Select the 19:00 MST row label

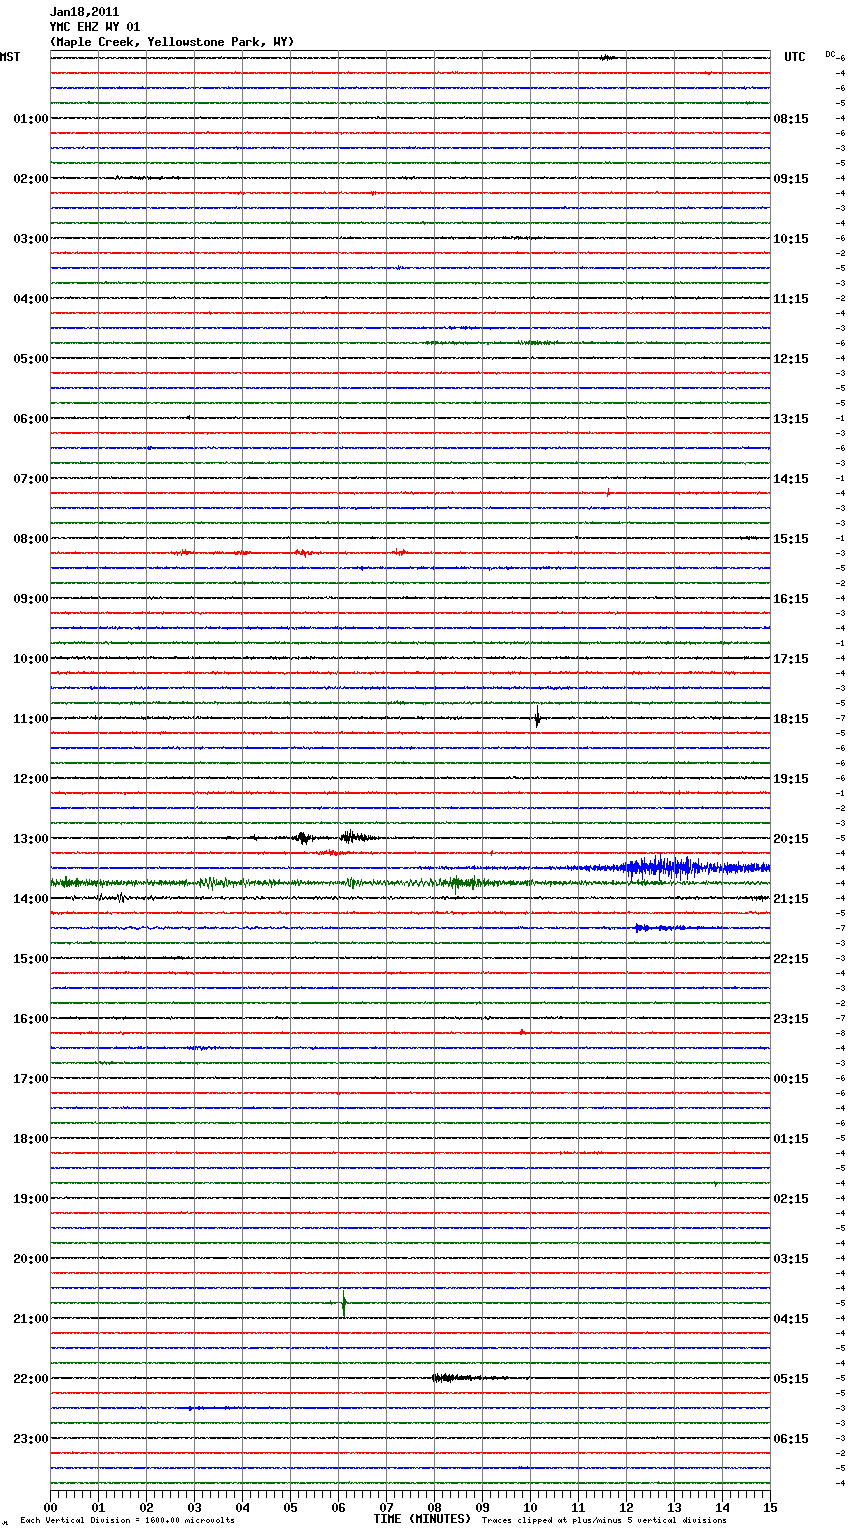pos(31,1199)
